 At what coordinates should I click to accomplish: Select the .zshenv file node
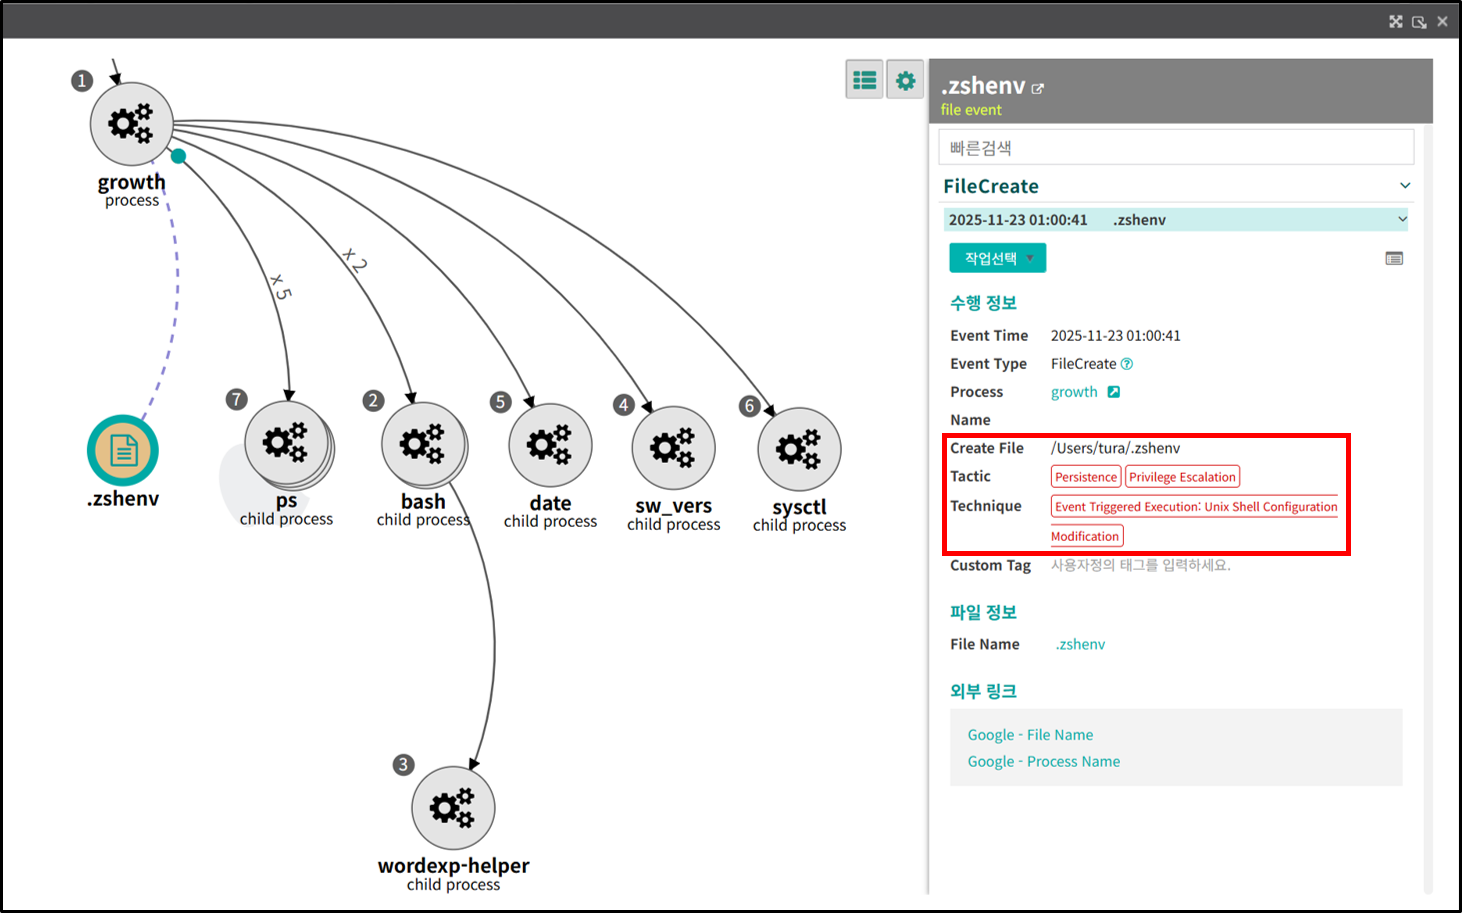click(123, 451)
